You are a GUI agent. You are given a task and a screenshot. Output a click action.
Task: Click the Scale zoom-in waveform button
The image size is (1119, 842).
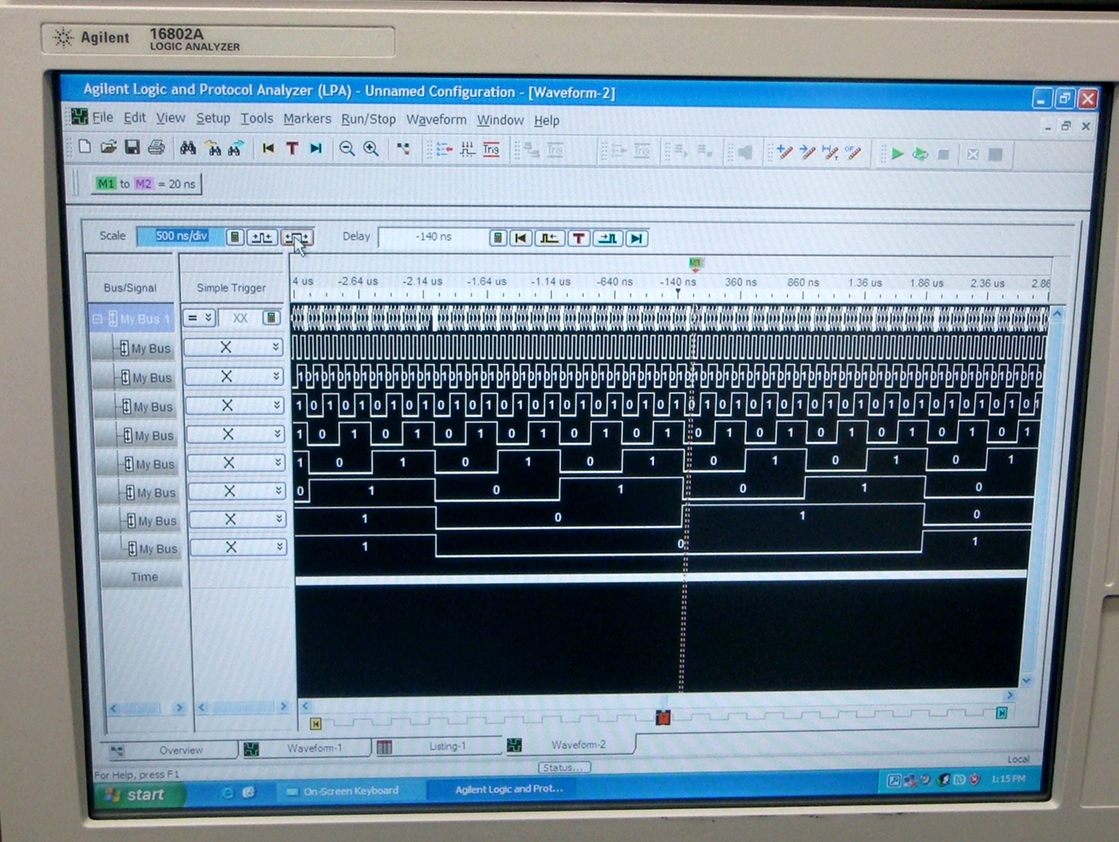[x=262, y=237]
